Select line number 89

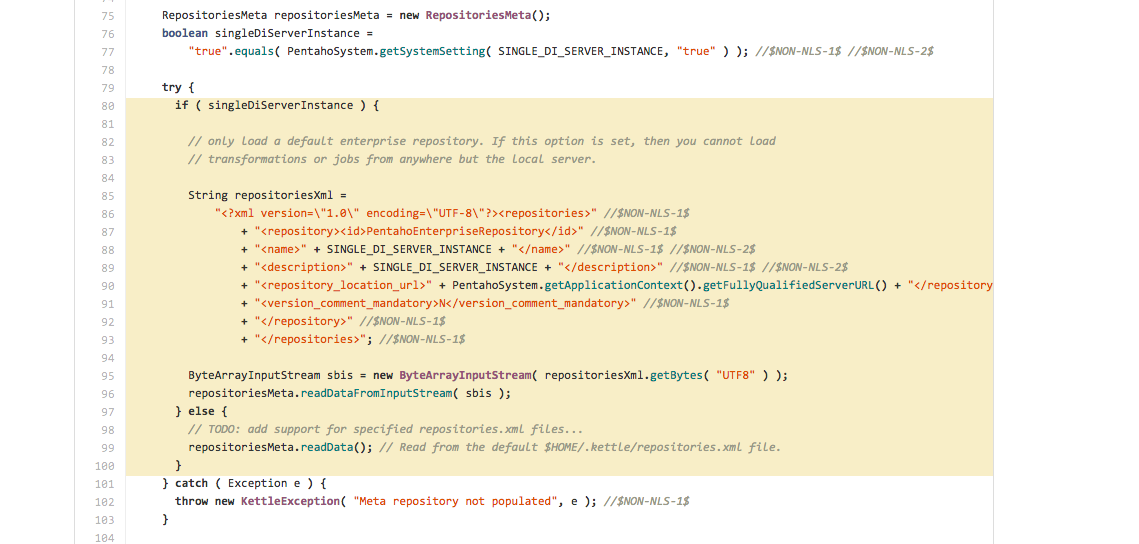(108, 268)
